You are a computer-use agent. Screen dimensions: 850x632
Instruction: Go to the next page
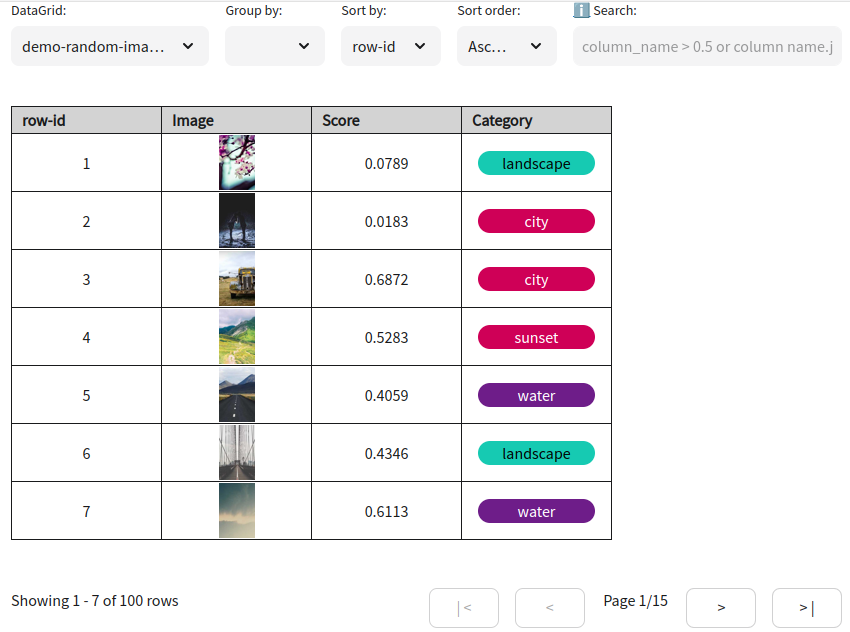[721, 608]
